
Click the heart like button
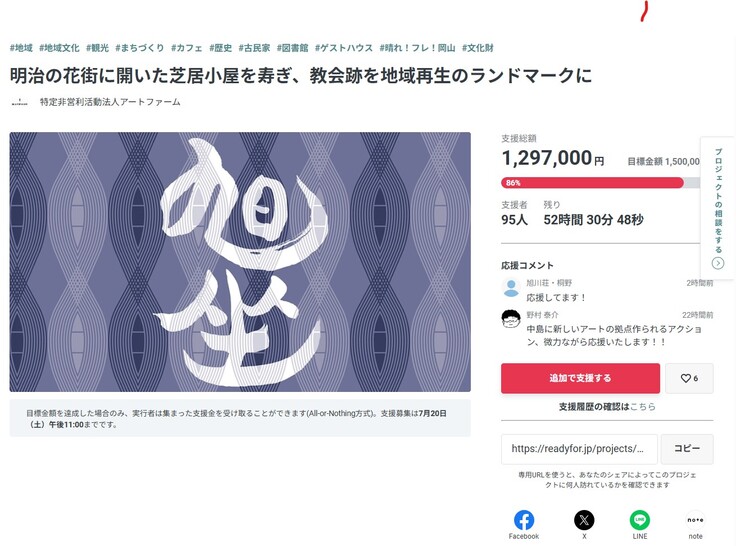point(689,379)
